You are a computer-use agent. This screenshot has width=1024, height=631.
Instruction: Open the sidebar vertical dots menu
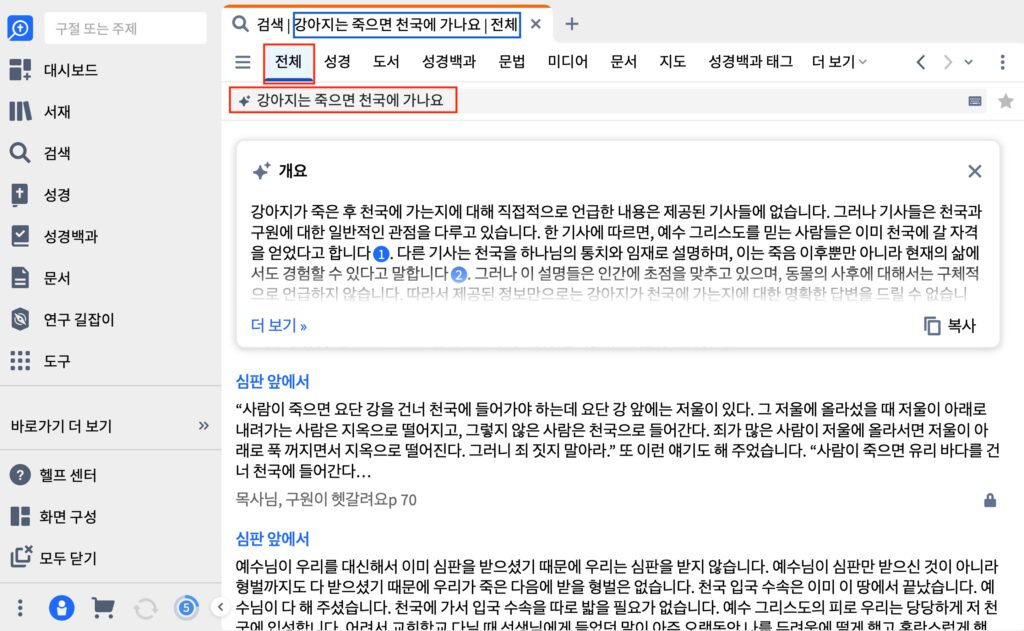pyautogui.click(x=20, y=608)
